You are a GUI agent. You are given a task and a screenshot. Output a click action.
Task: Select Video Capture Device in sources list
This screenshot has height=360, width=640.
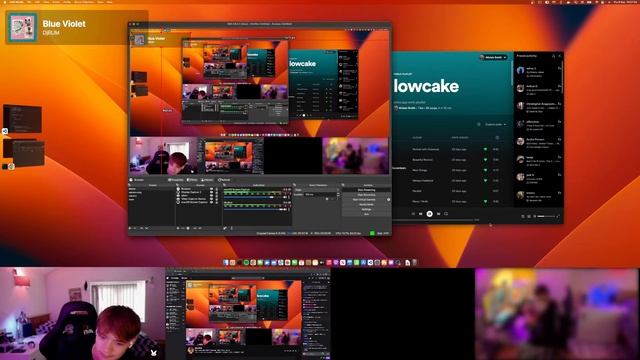tap(193, 199)
